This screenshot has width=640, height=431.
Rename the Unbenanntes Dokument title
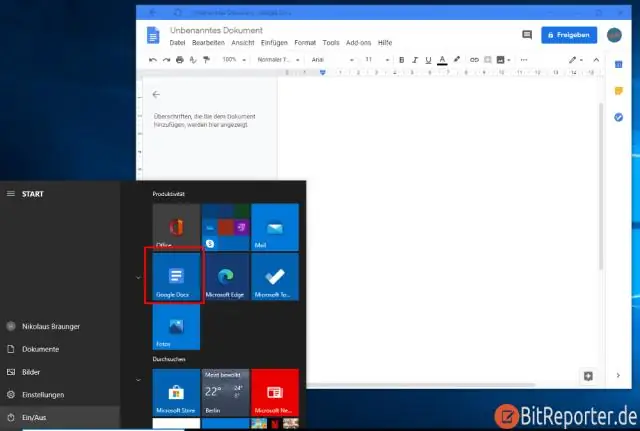tap(216, 30)
